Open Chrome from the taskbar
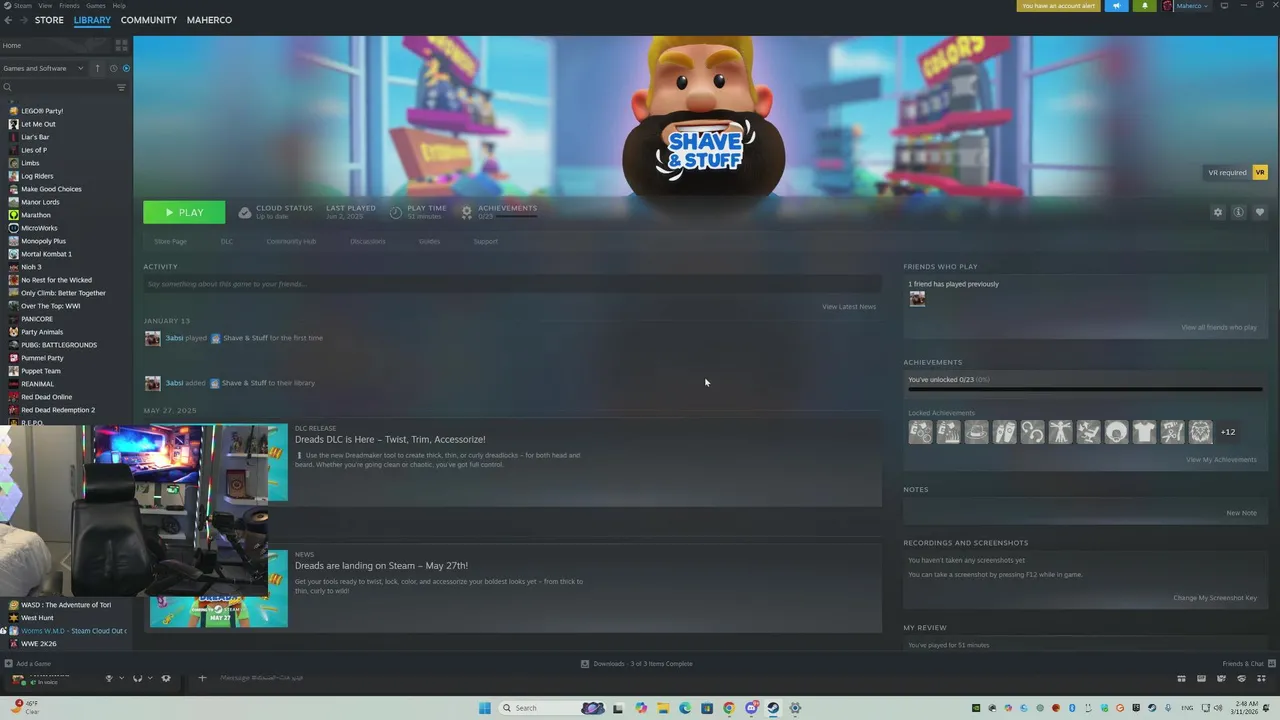This screenshot has height=720, width=1280. tap(729, 708)
